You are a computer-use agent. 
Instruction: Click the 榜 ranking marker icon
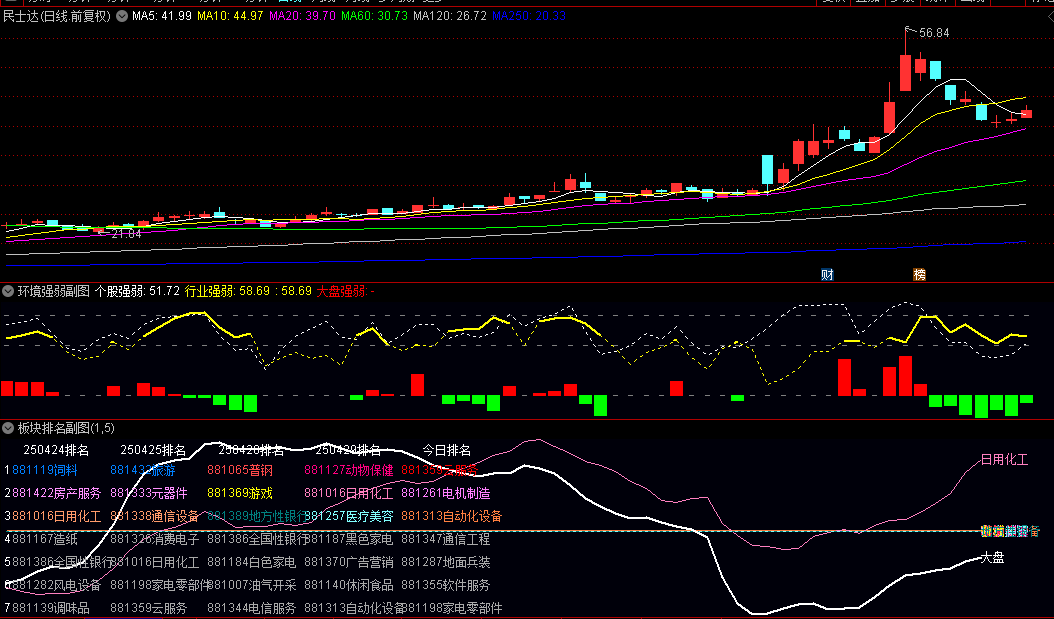point(919,274)
